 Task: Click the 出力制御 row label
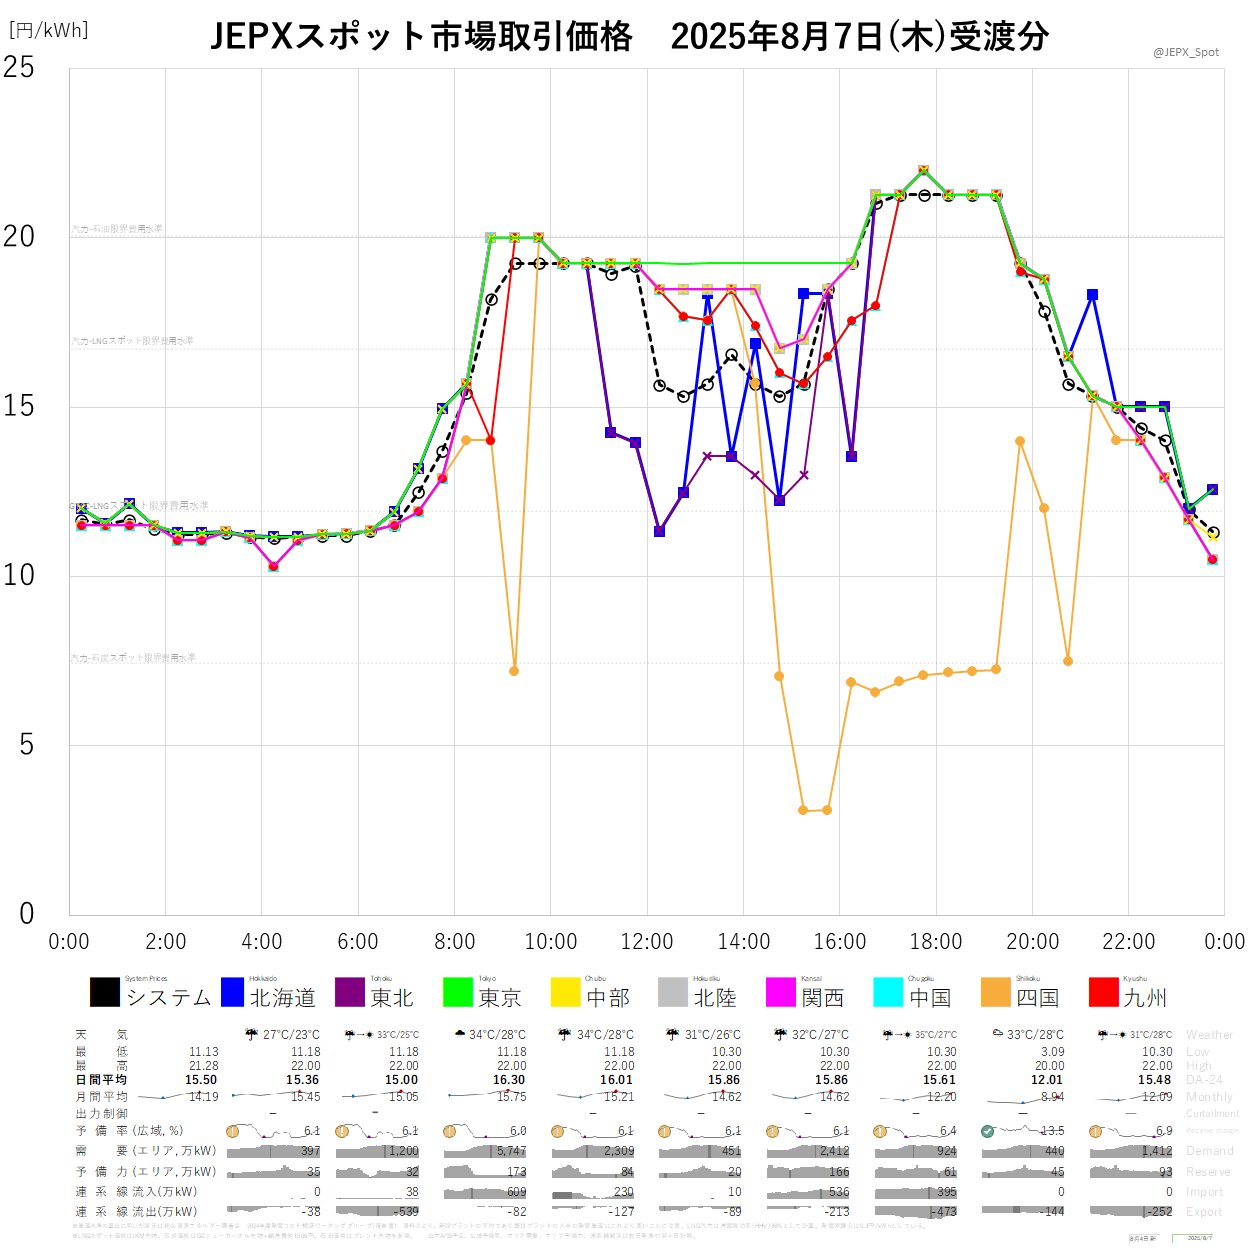click(x=101, y=1114)
